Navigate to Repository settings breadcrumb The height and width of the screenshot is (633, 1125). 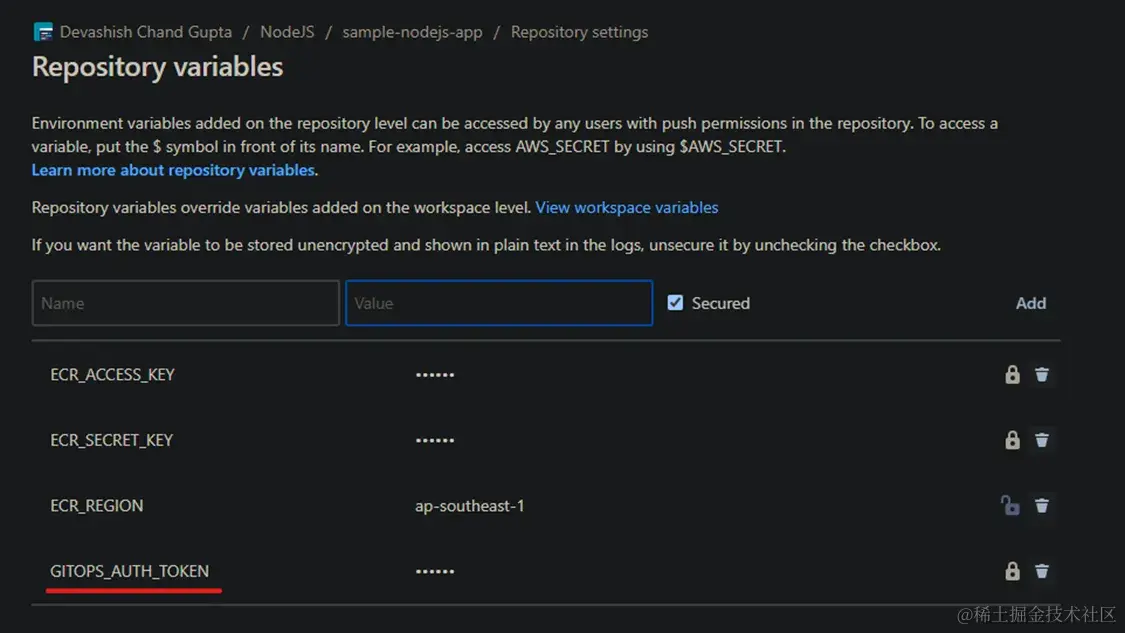[579, 32]
